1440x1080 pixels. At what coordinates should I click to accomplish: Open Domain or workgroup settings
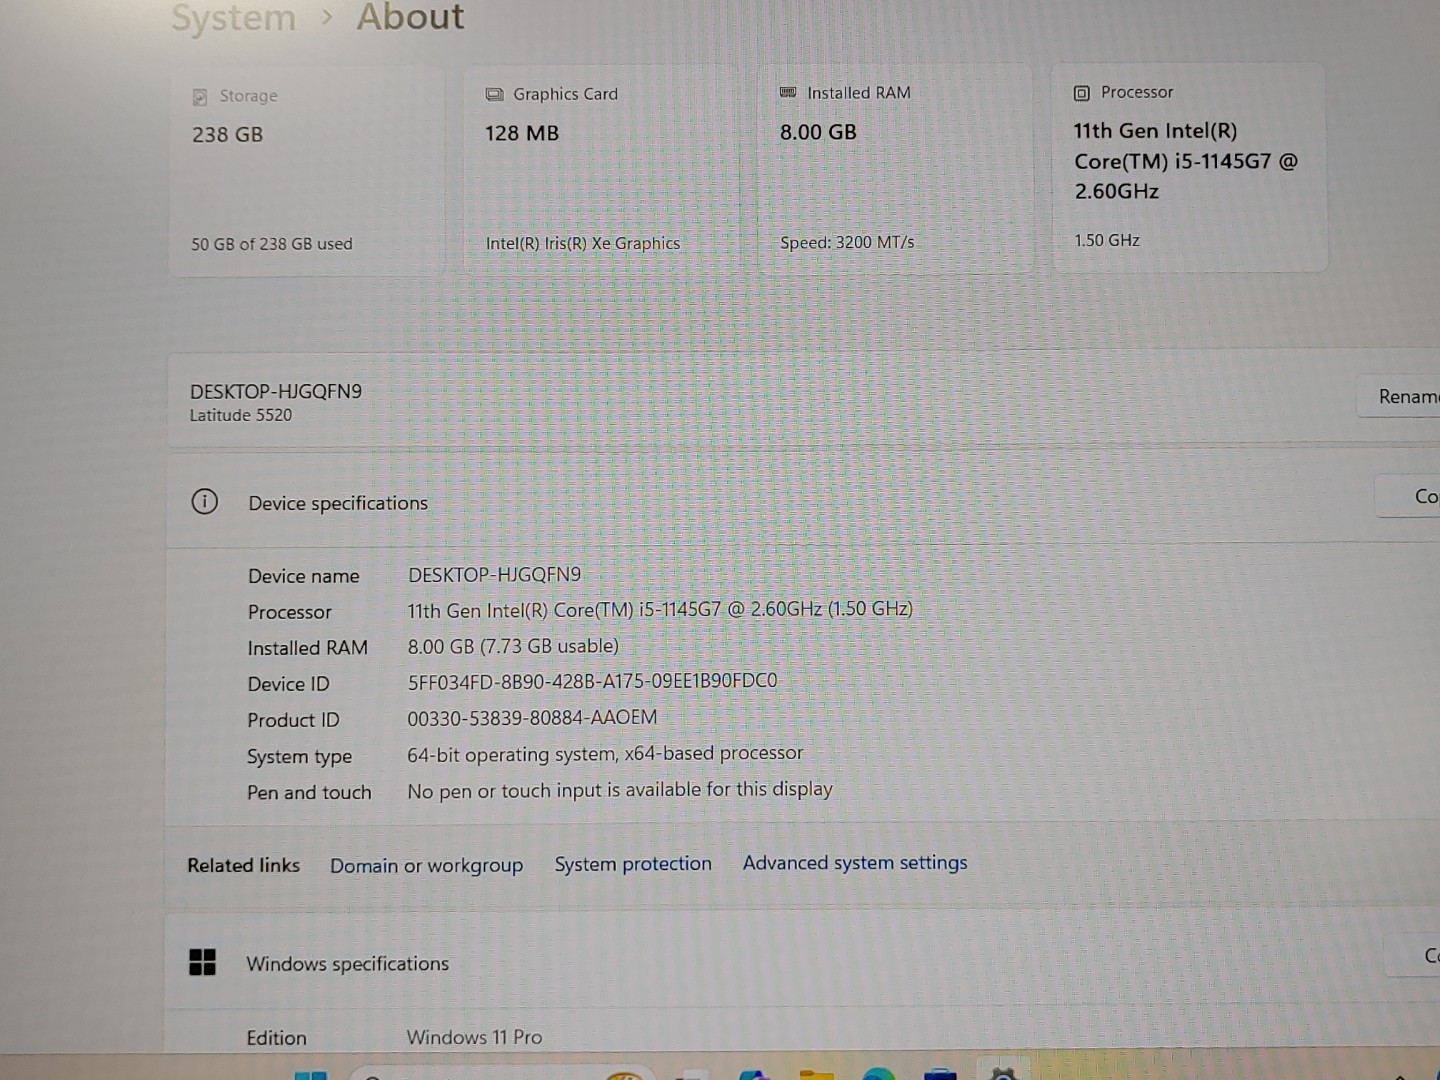point(427,864)
